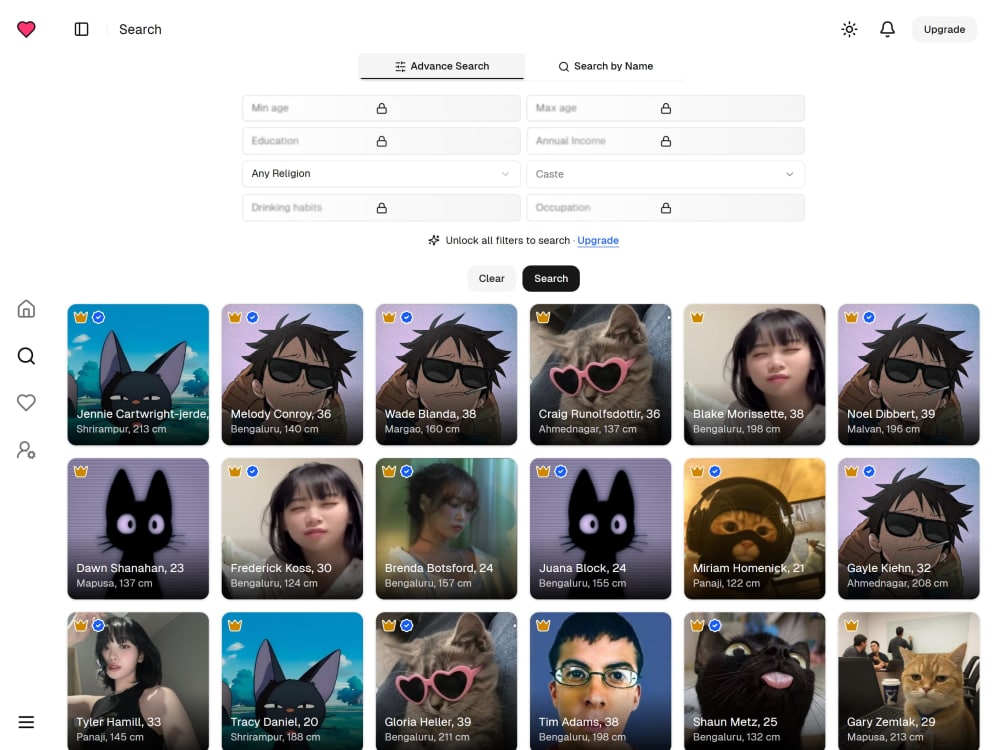Click crown icon on Blake Morissette card
The width and height of the screenshot is (1000, 750).
pos(697,317)
